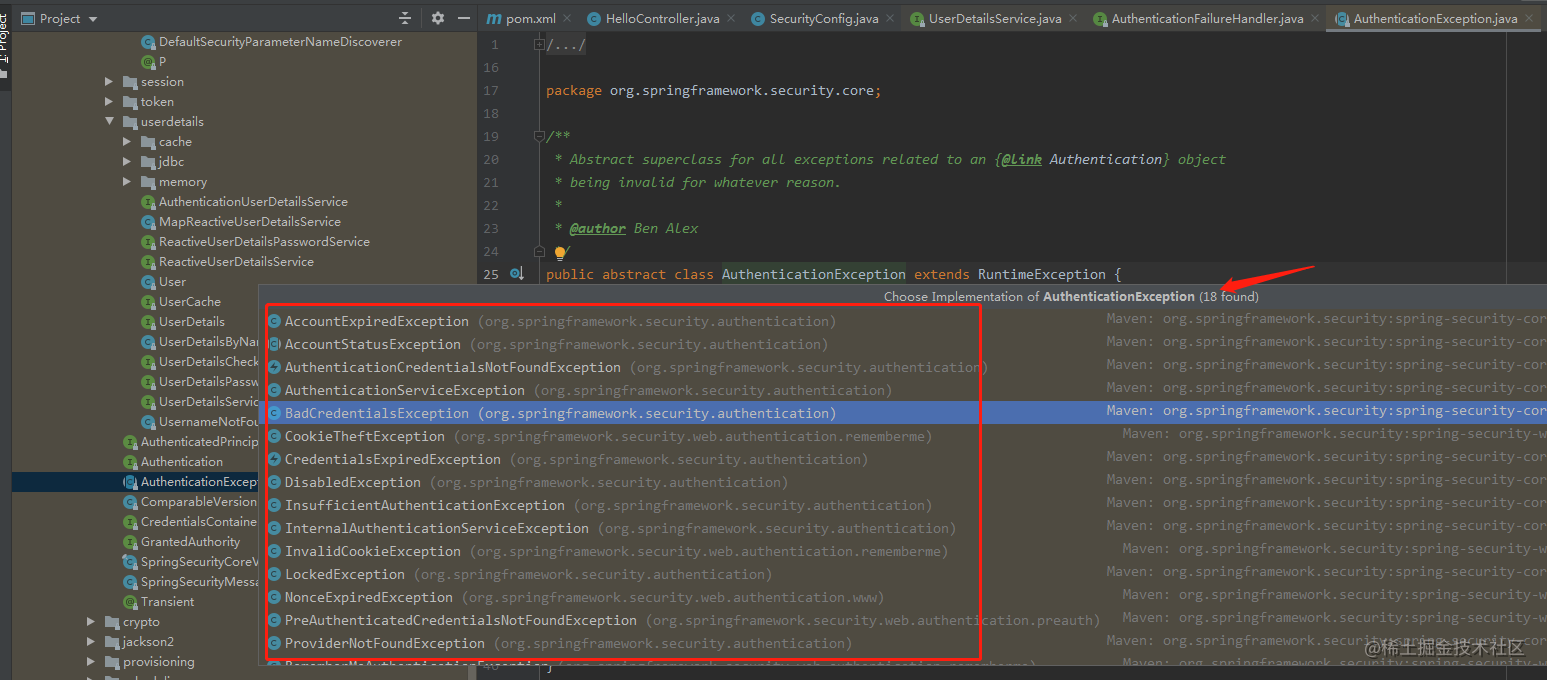This screenshot has height=680, width=1547.
Task: Expand the session folder
Action: pos(110,82)
